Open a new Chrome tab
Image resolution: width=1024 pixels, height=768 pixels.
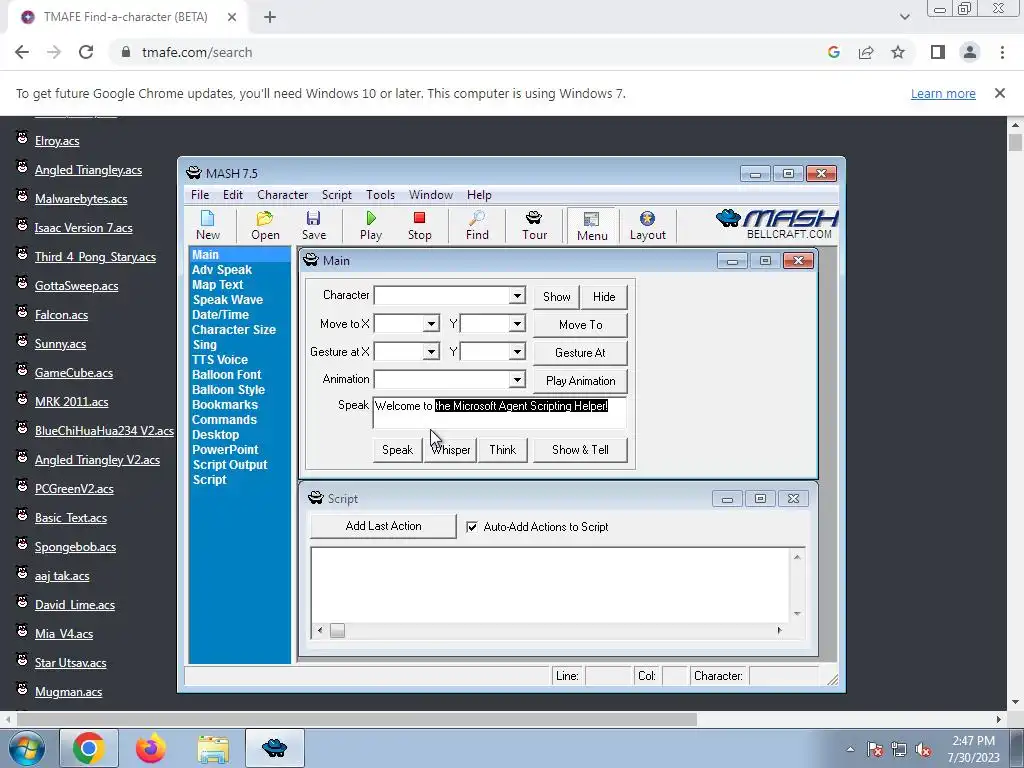point(270,18)
